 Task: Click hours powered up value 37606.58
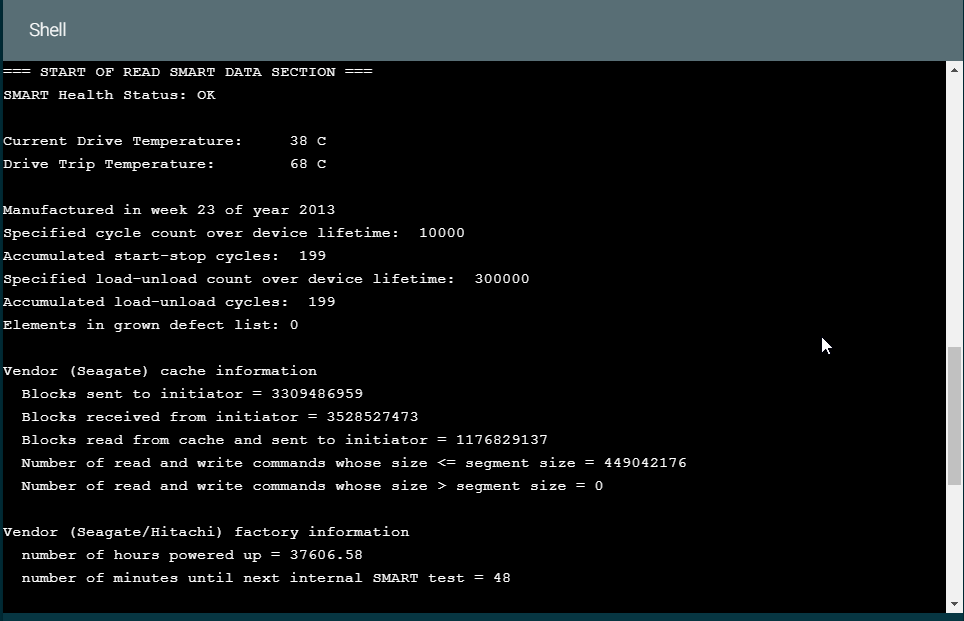click(326, 555)
